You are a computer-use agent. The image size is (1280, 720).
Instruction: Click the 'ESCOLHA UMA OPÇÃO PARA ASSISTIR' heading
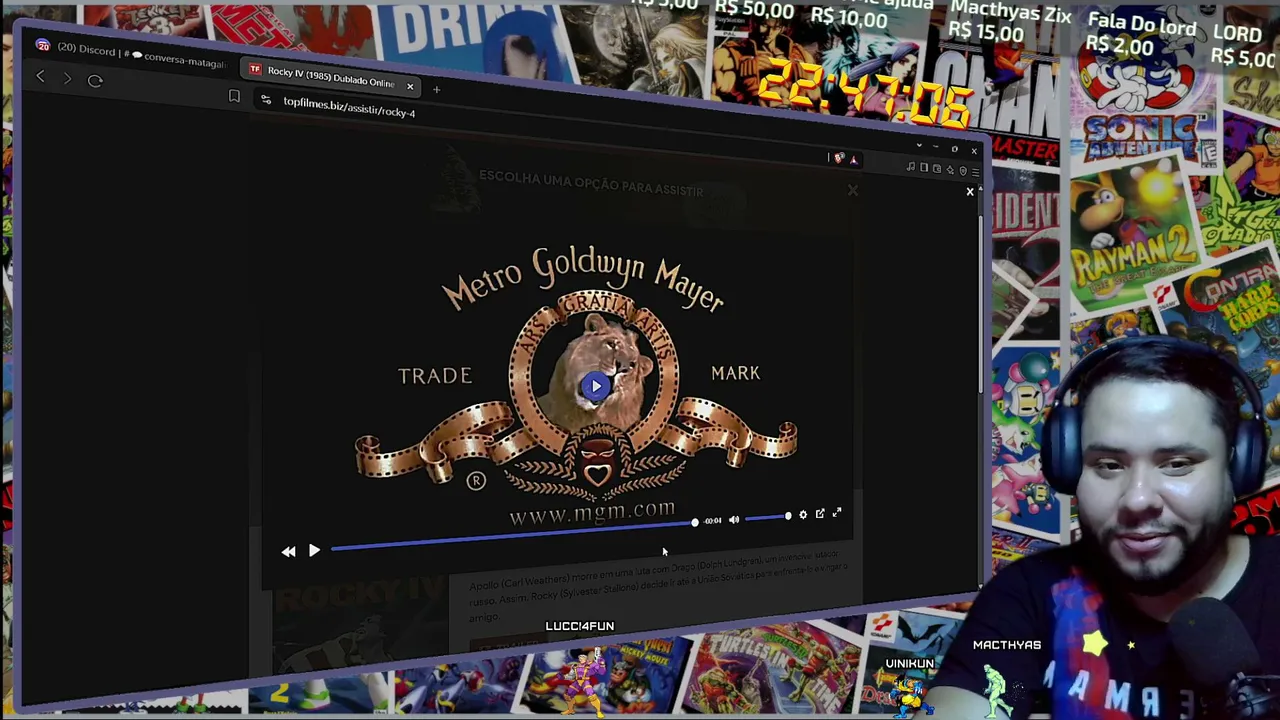[x=591, y=183]
